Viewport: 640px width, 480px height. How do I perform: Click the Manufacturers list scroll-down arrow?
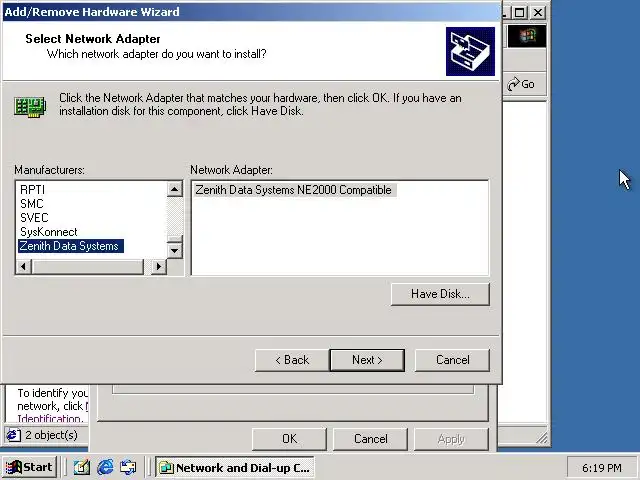click(x=175, y=250)
